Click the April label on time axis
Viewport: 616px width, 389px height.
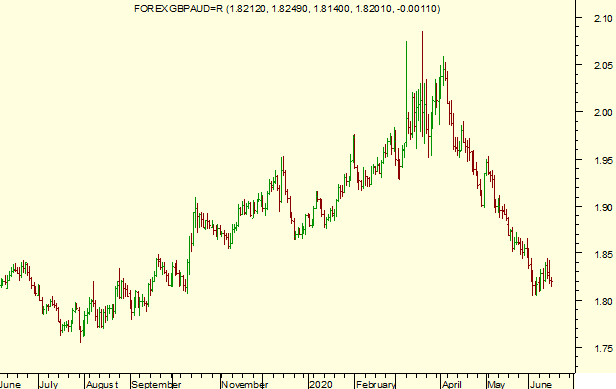coord(451,384)
